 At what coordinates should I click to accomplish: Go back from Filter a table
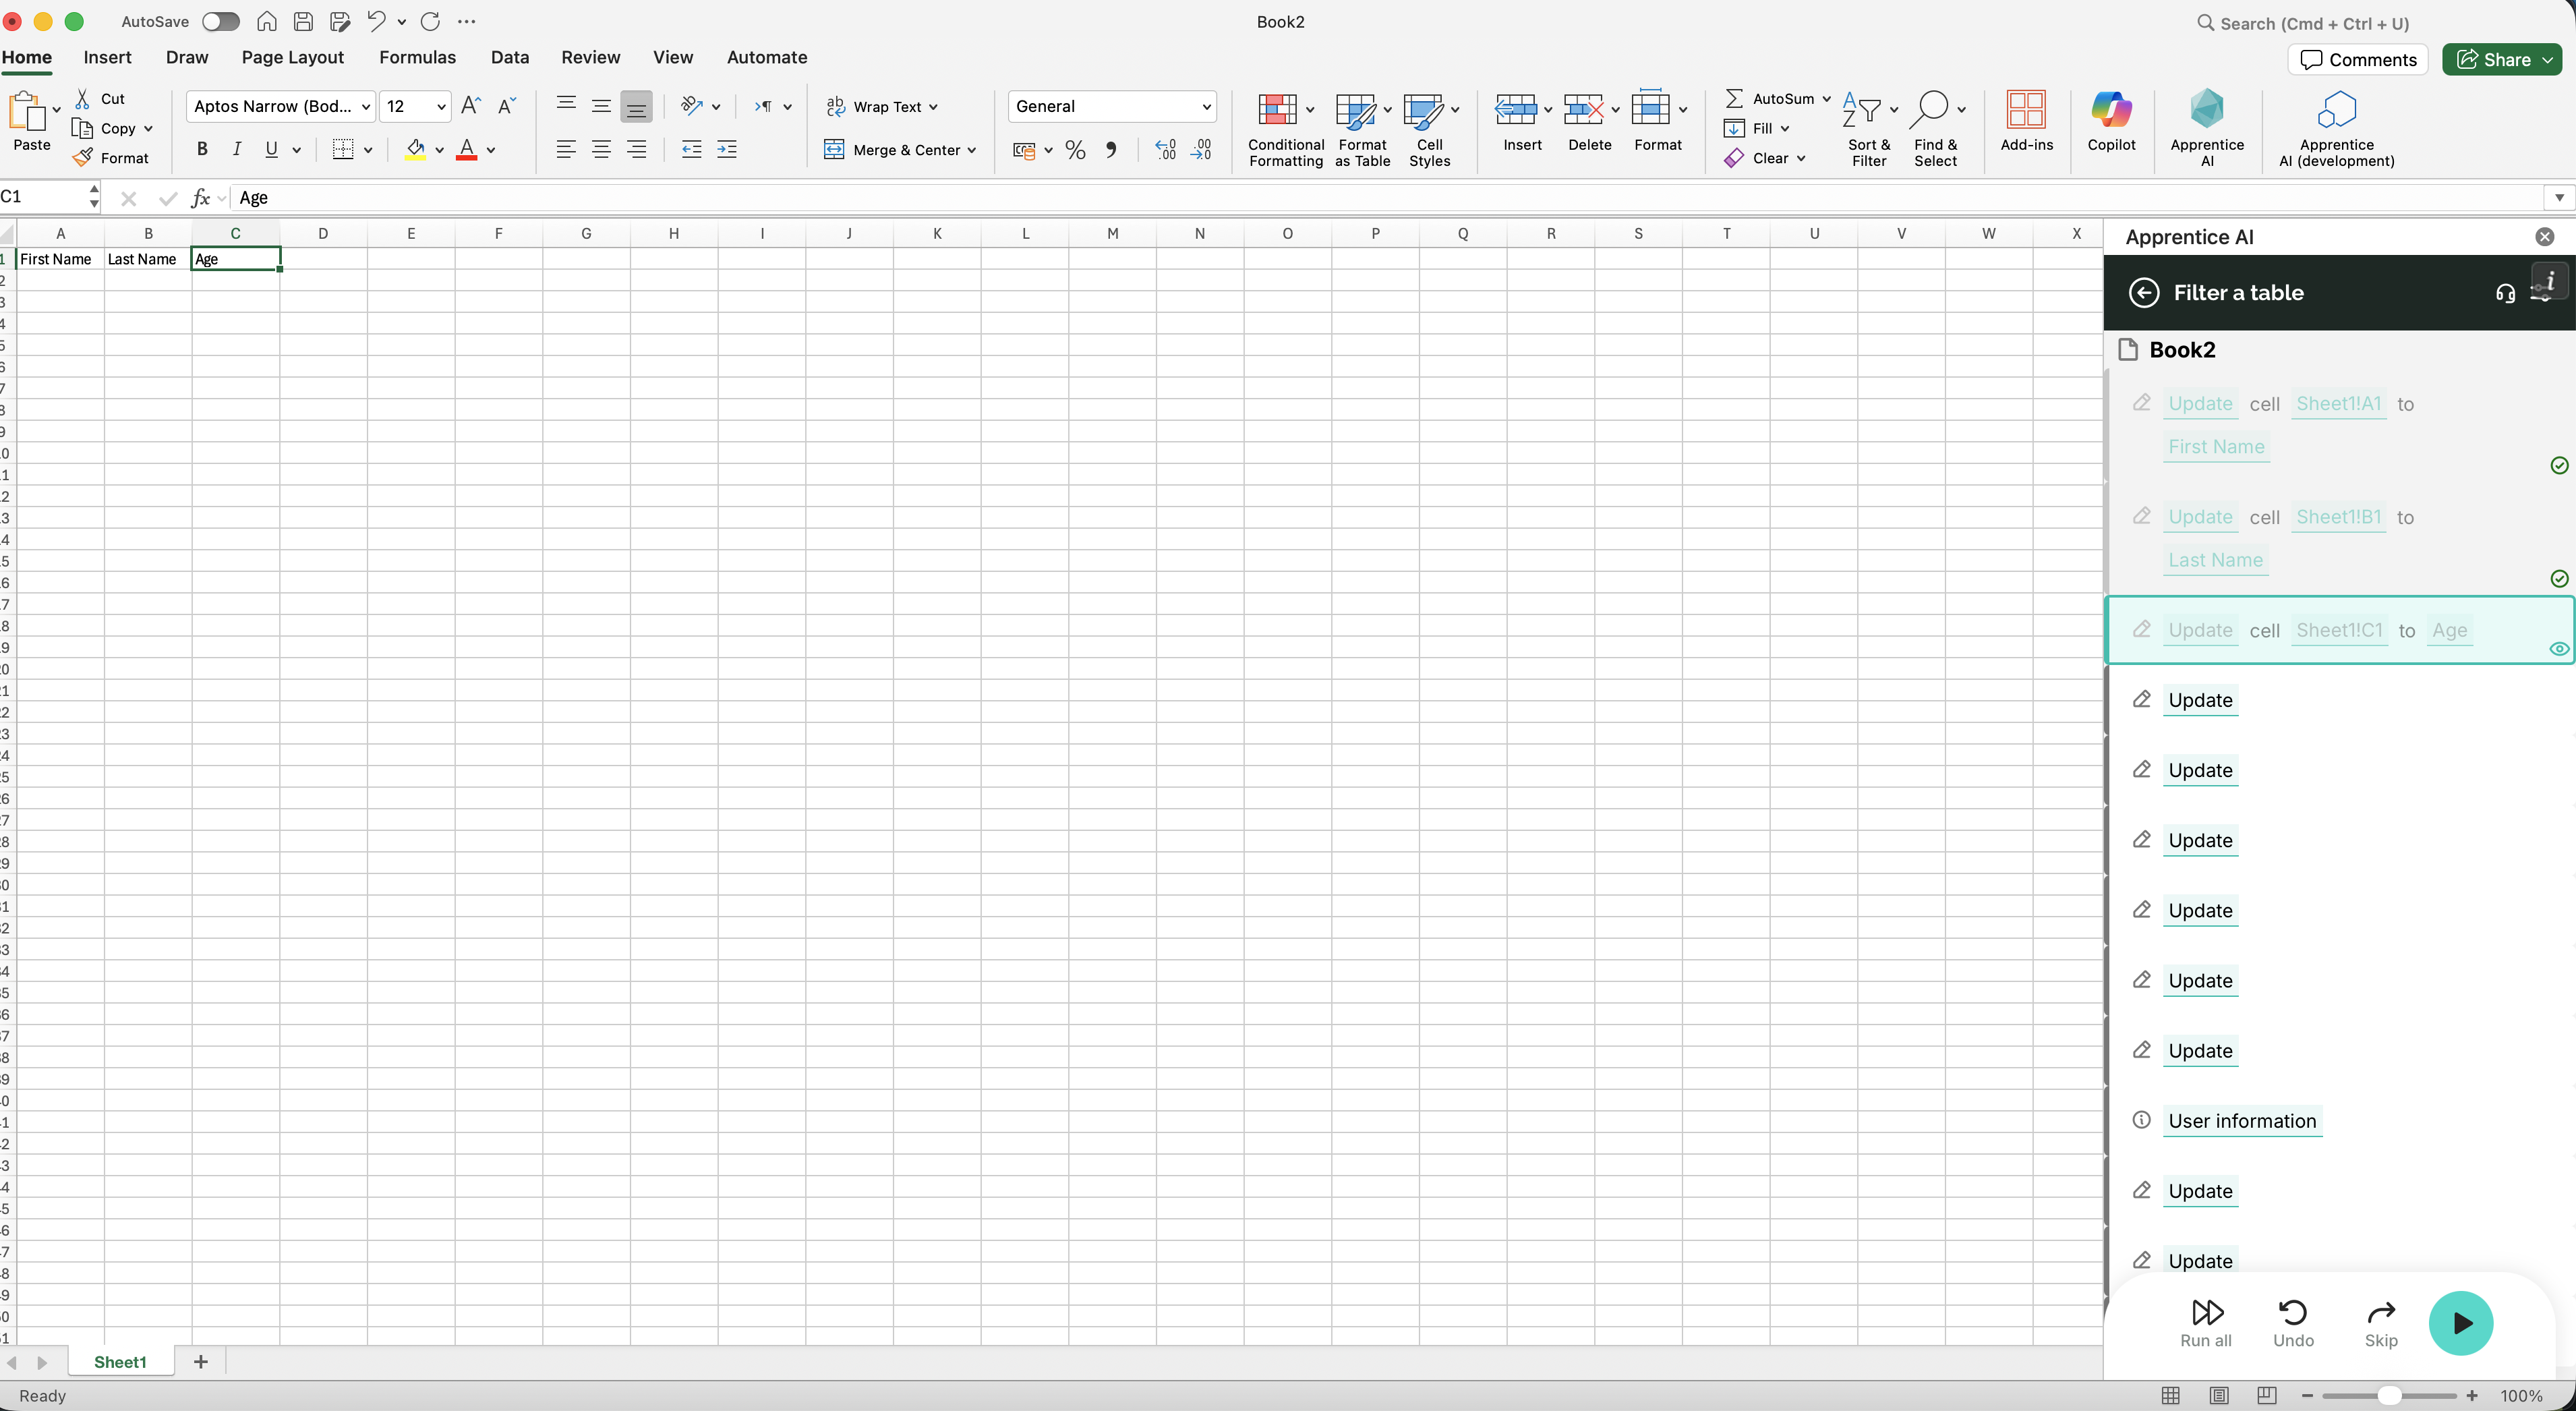[x=2144, y=292]
